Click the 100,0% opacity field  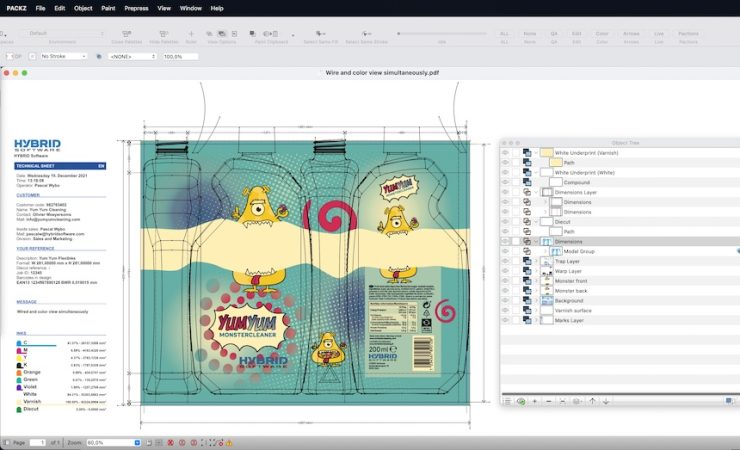pos(180,56)
